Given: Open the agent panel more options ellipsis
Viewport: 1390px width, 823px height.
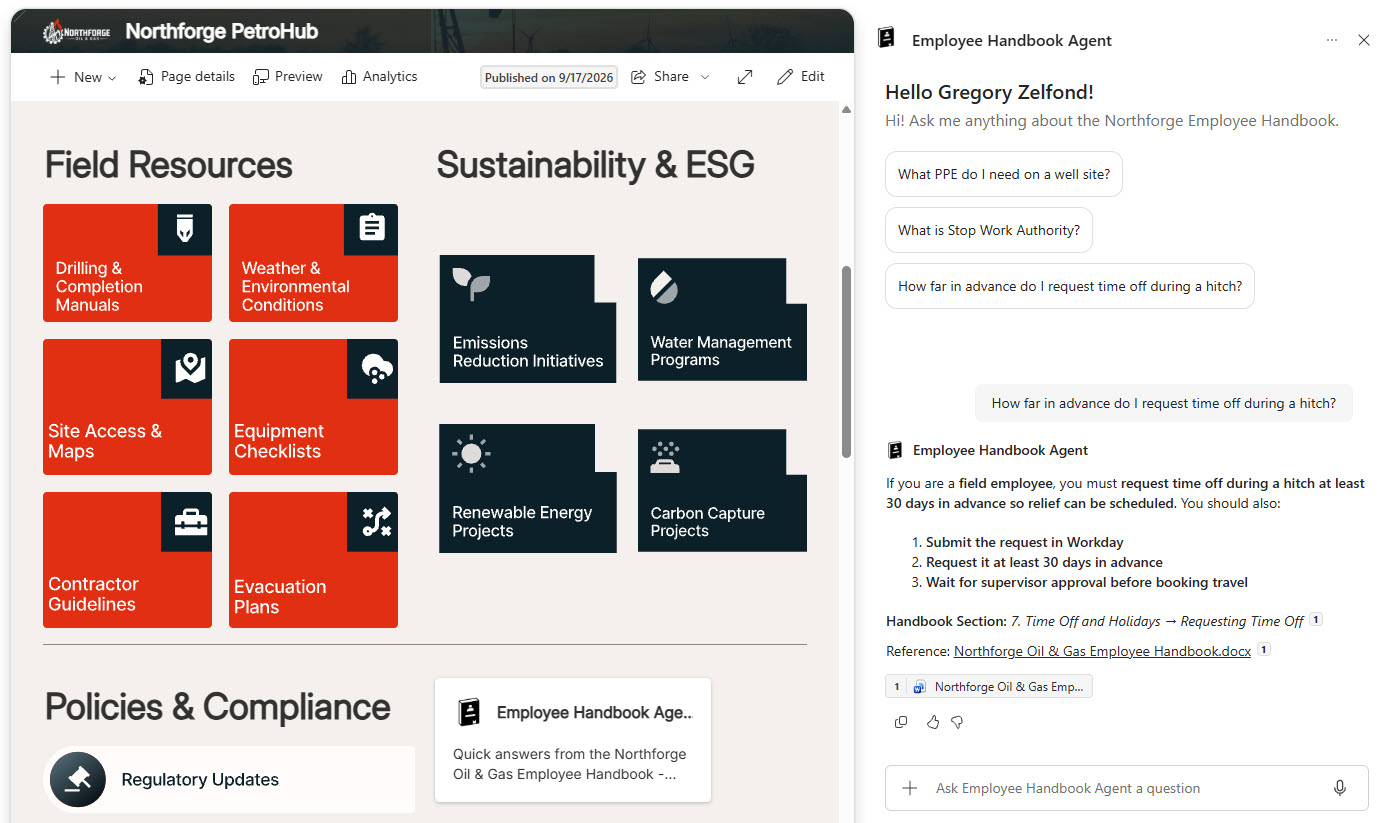Looking at the screenshot, I should click(1332, 40).
